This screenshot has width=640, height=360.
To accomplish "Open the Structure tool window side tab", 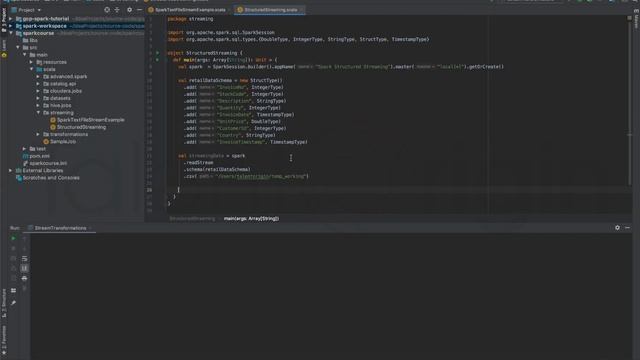I will [4, 303].
